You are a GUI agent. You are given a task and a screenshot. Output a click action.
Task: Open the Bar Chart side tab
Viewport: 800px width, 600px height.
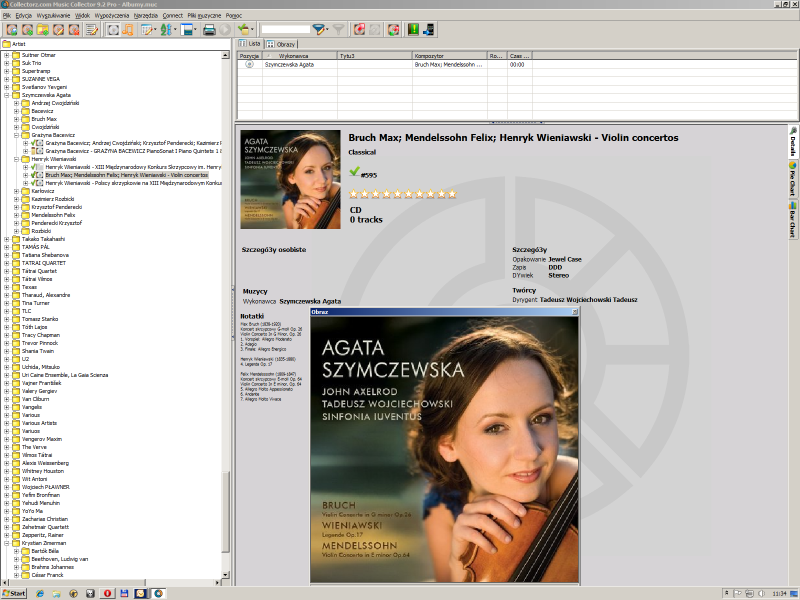point(793,219)
